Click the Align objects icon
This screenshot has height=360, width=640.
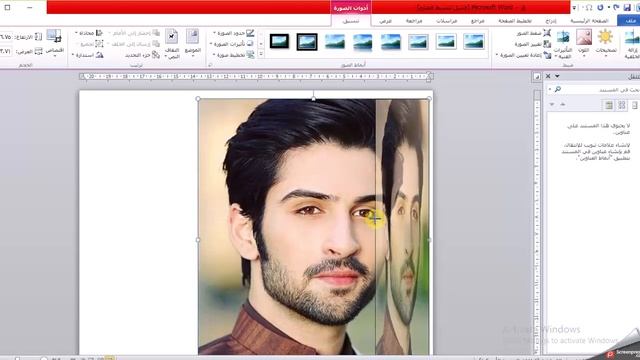(x=99, y=33)
